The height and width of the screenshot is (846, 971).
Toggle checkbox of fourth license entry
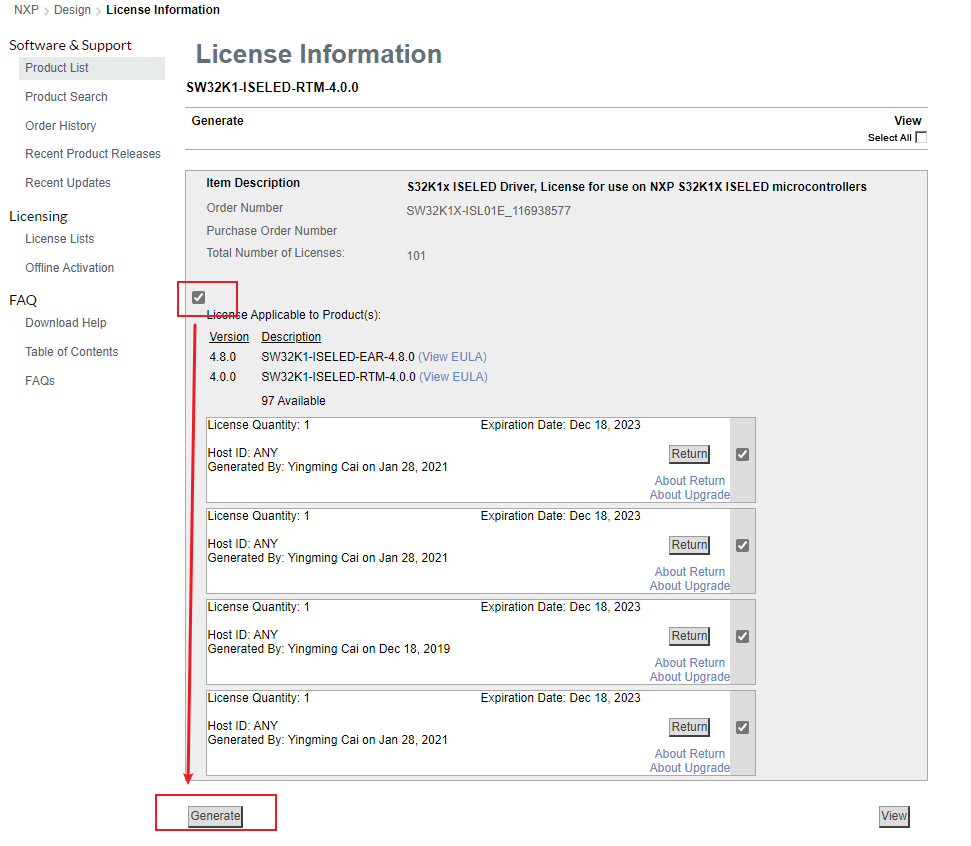[x=742, y=728]
